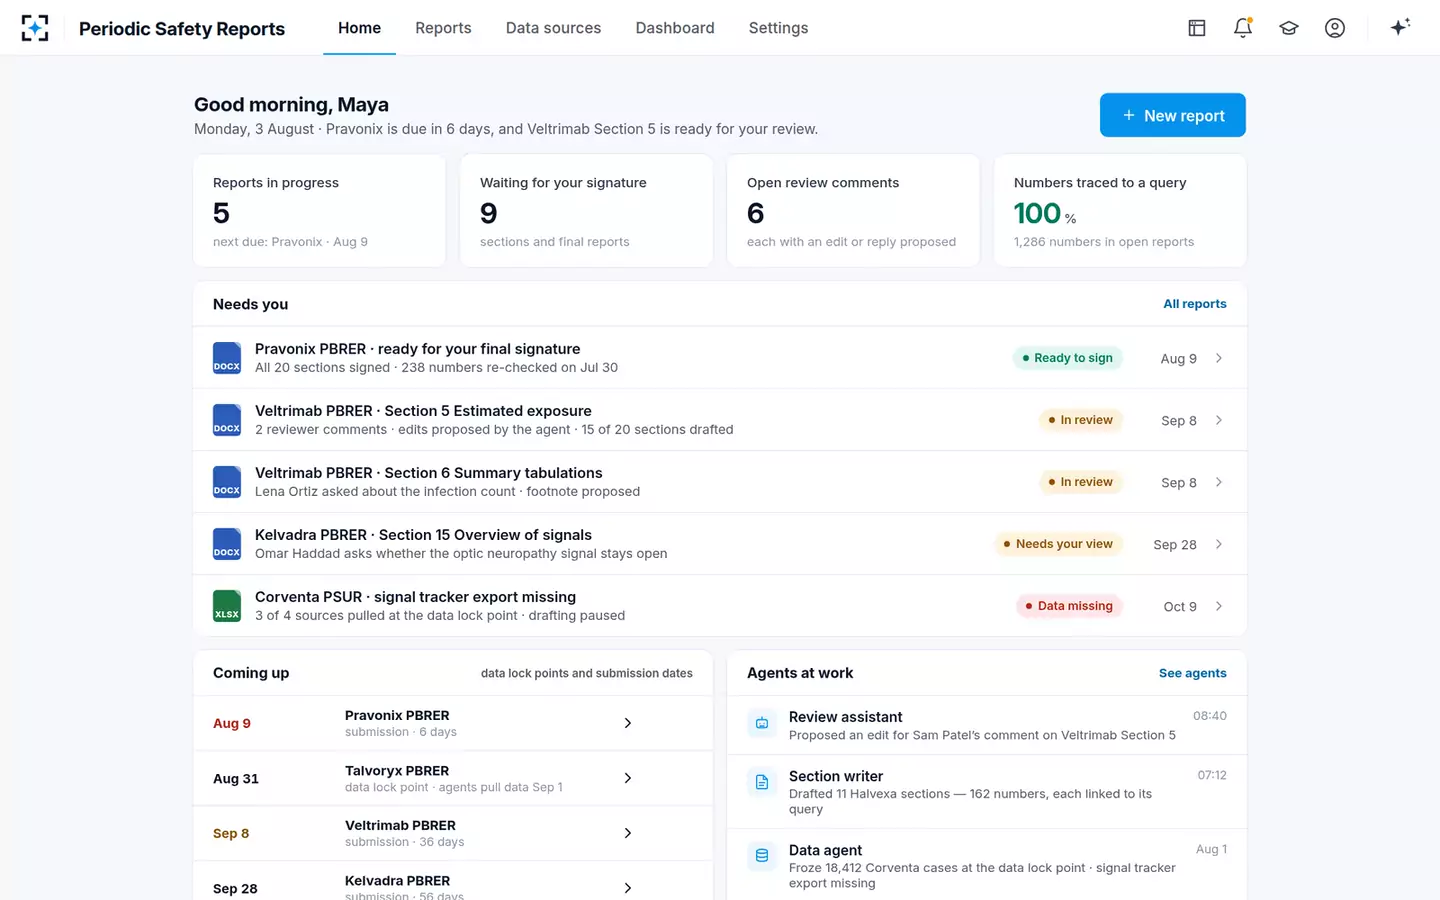Expand the Pravonix ready to sign row chevron

(x=1219, y=358)
